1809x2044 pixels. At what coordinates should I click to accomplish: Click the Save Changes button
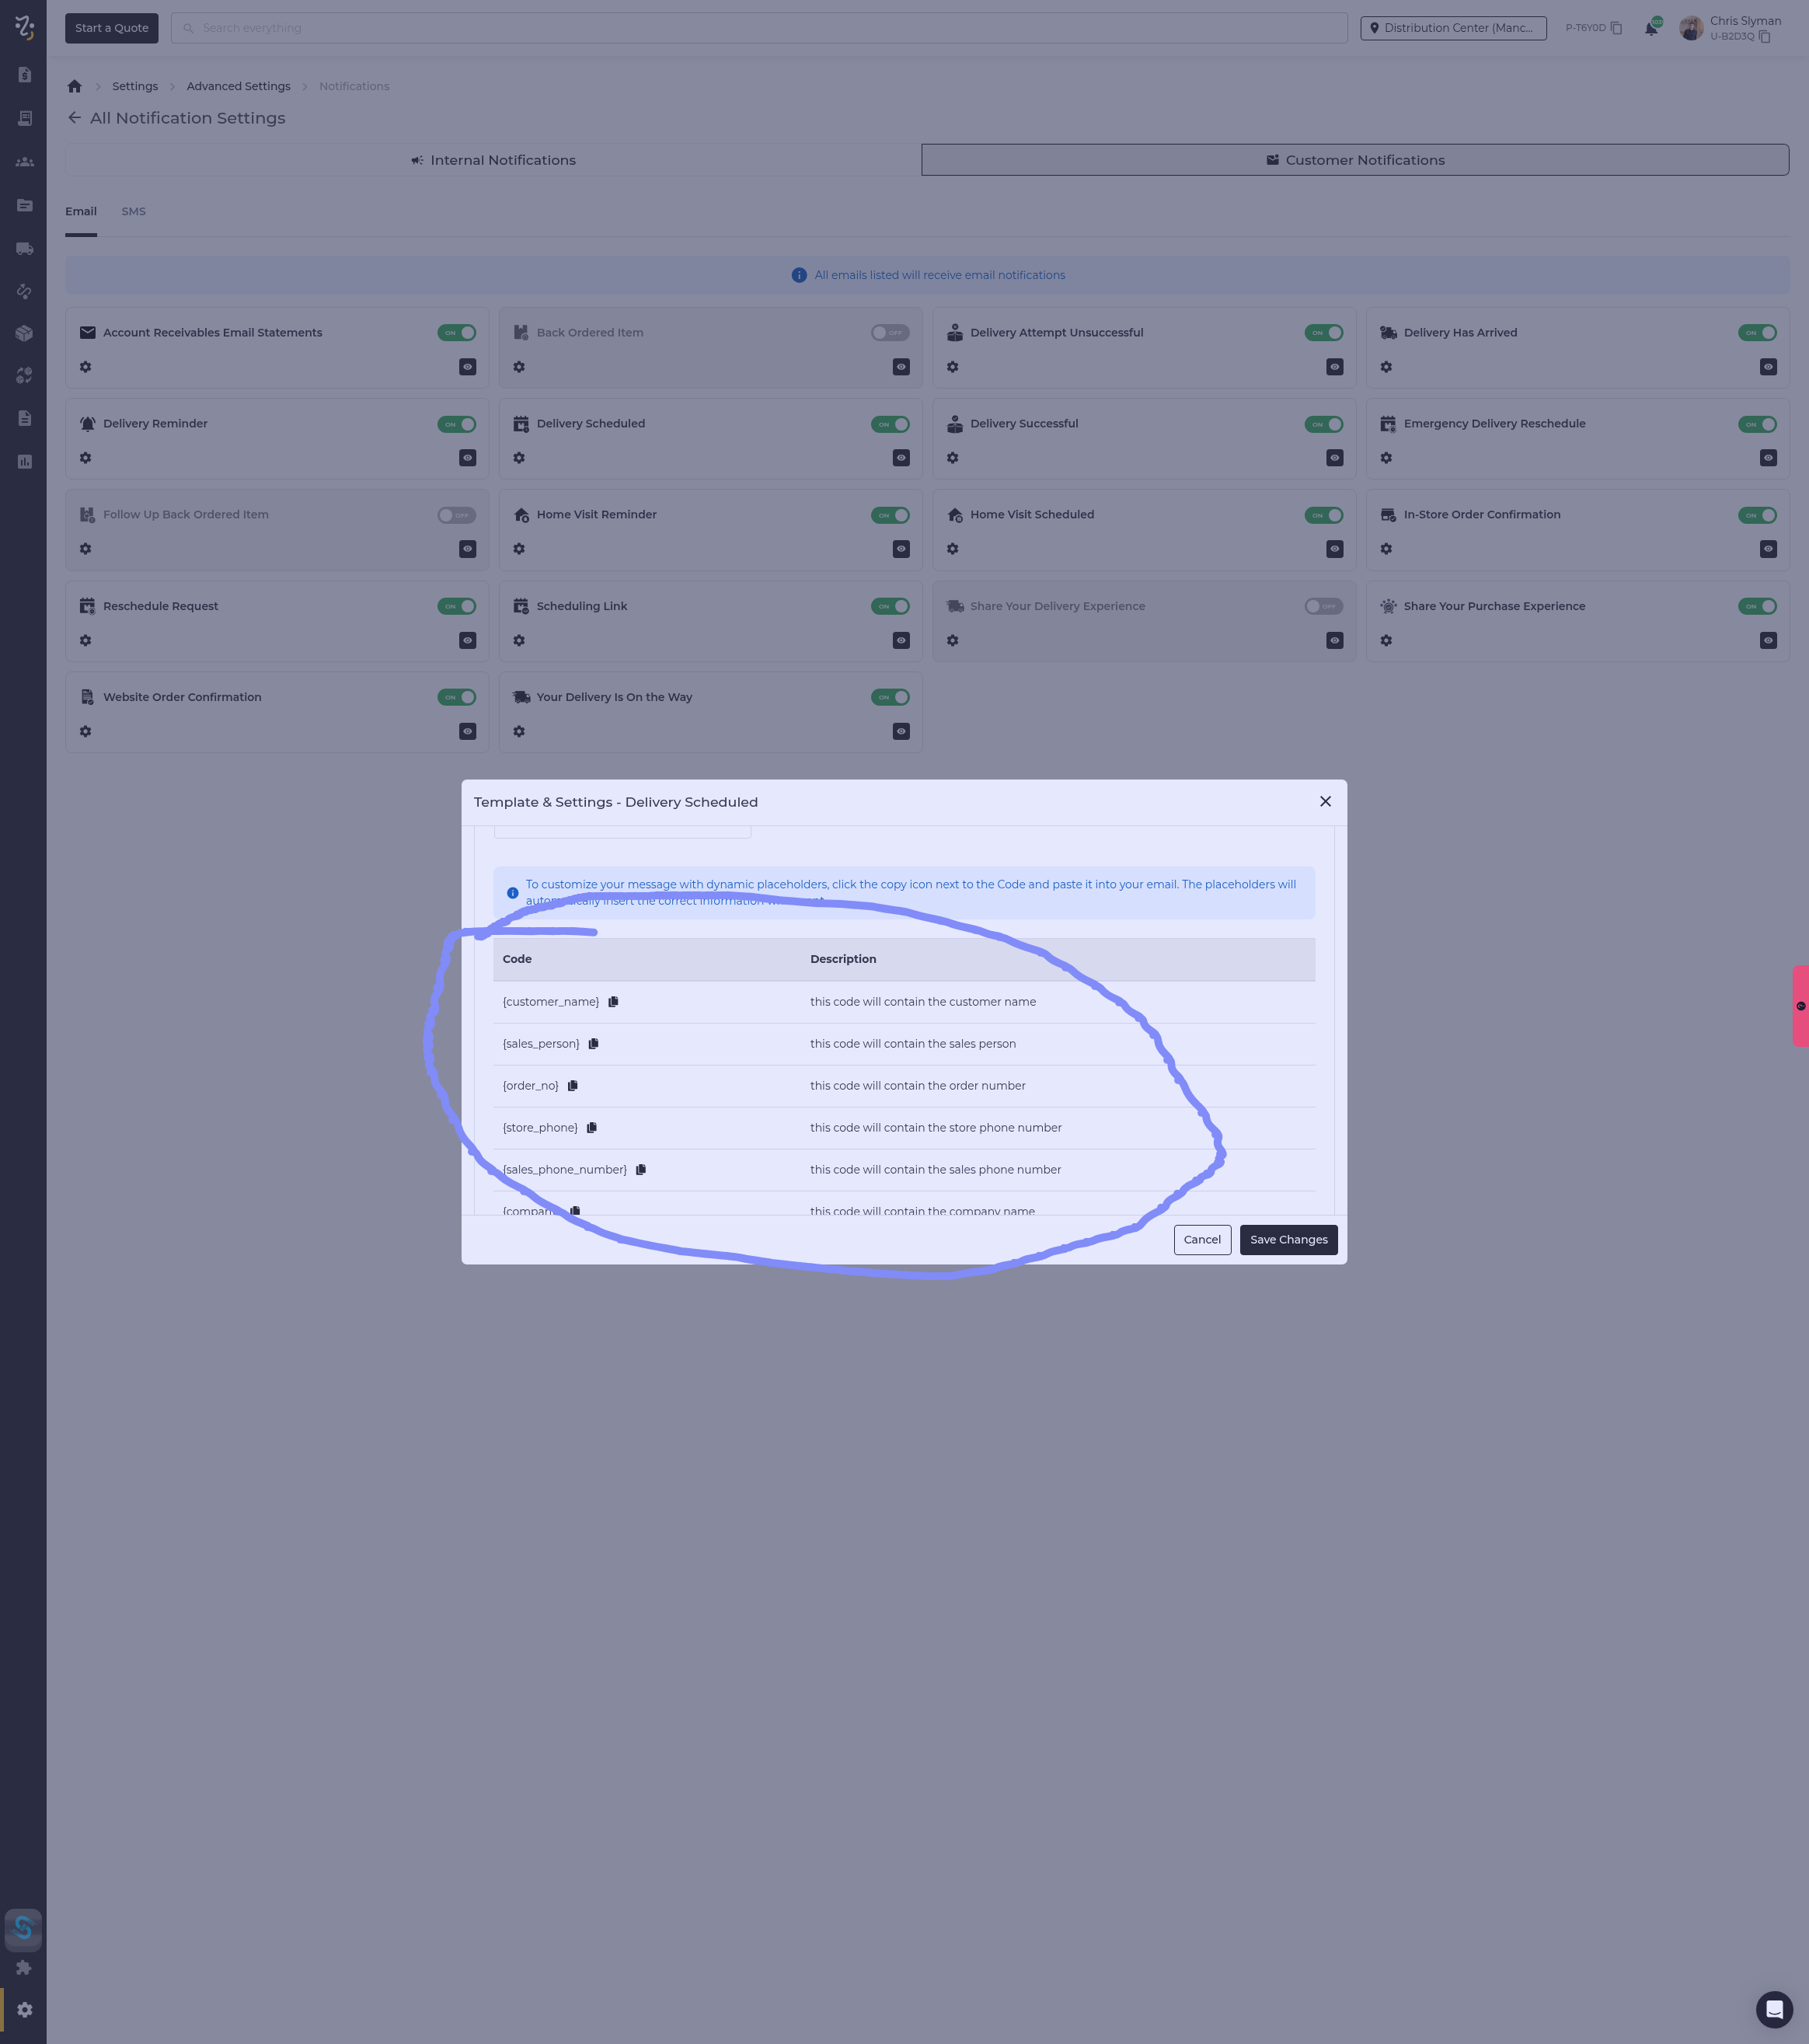(1288, 1240)
